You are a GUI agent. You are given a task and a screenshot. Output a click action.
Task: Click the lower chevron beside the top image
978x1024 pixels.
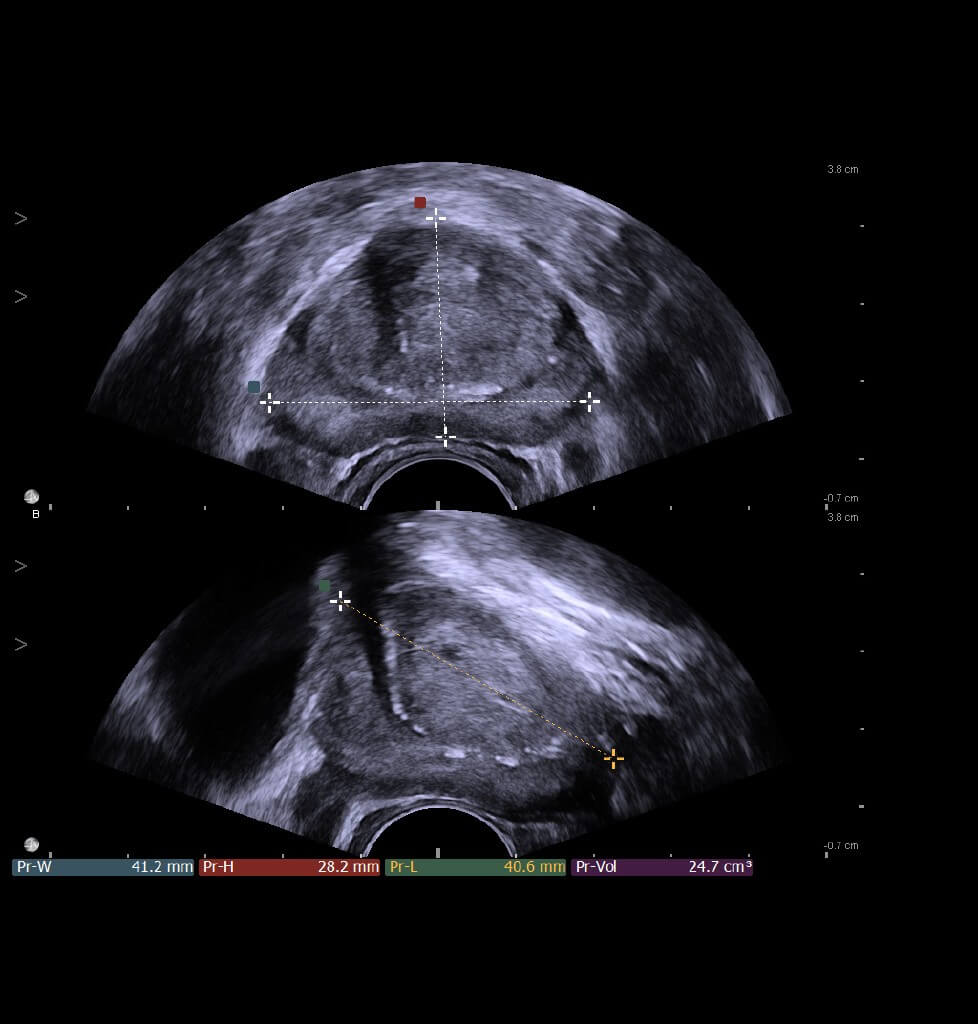pos(20,297)
